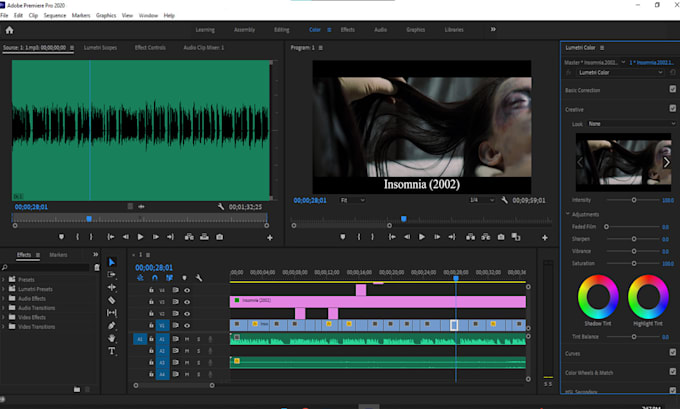
Task: Open Source monitor settings wrench
Action: (x=221, y=207)
